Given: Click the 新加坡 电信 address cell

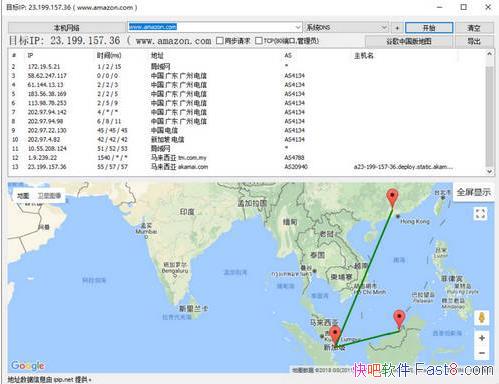Looking at the screenshot, I should 167,139.
